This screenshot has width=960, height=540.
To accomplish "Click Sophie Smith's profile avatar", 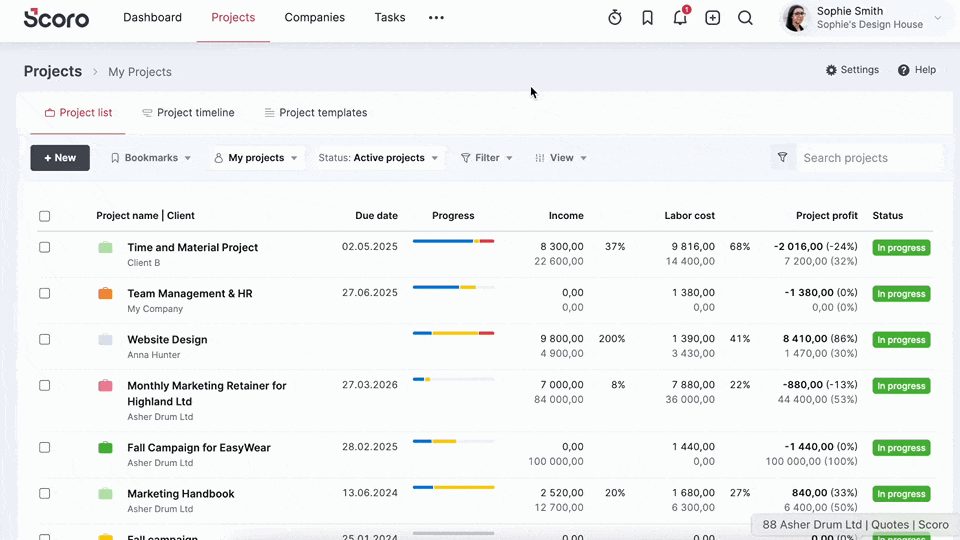I will pos(795,18).
